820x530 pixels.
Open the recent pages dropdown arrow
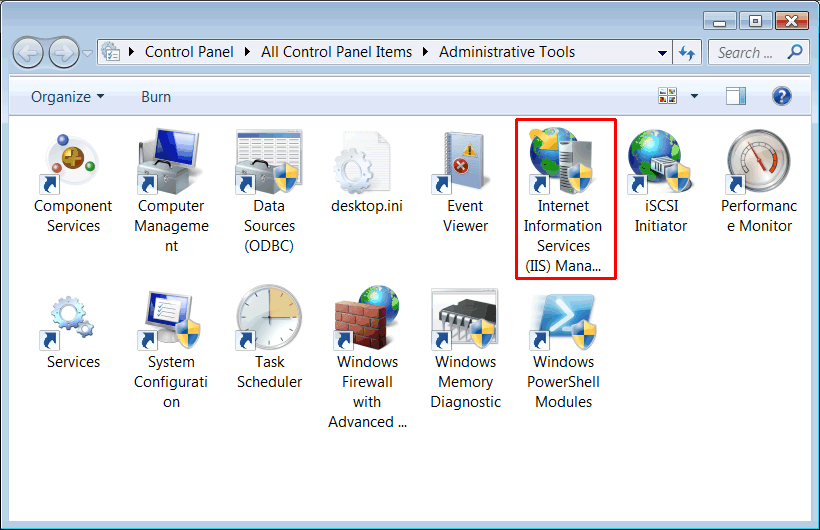pyautogui.click(x=87, y=53)
